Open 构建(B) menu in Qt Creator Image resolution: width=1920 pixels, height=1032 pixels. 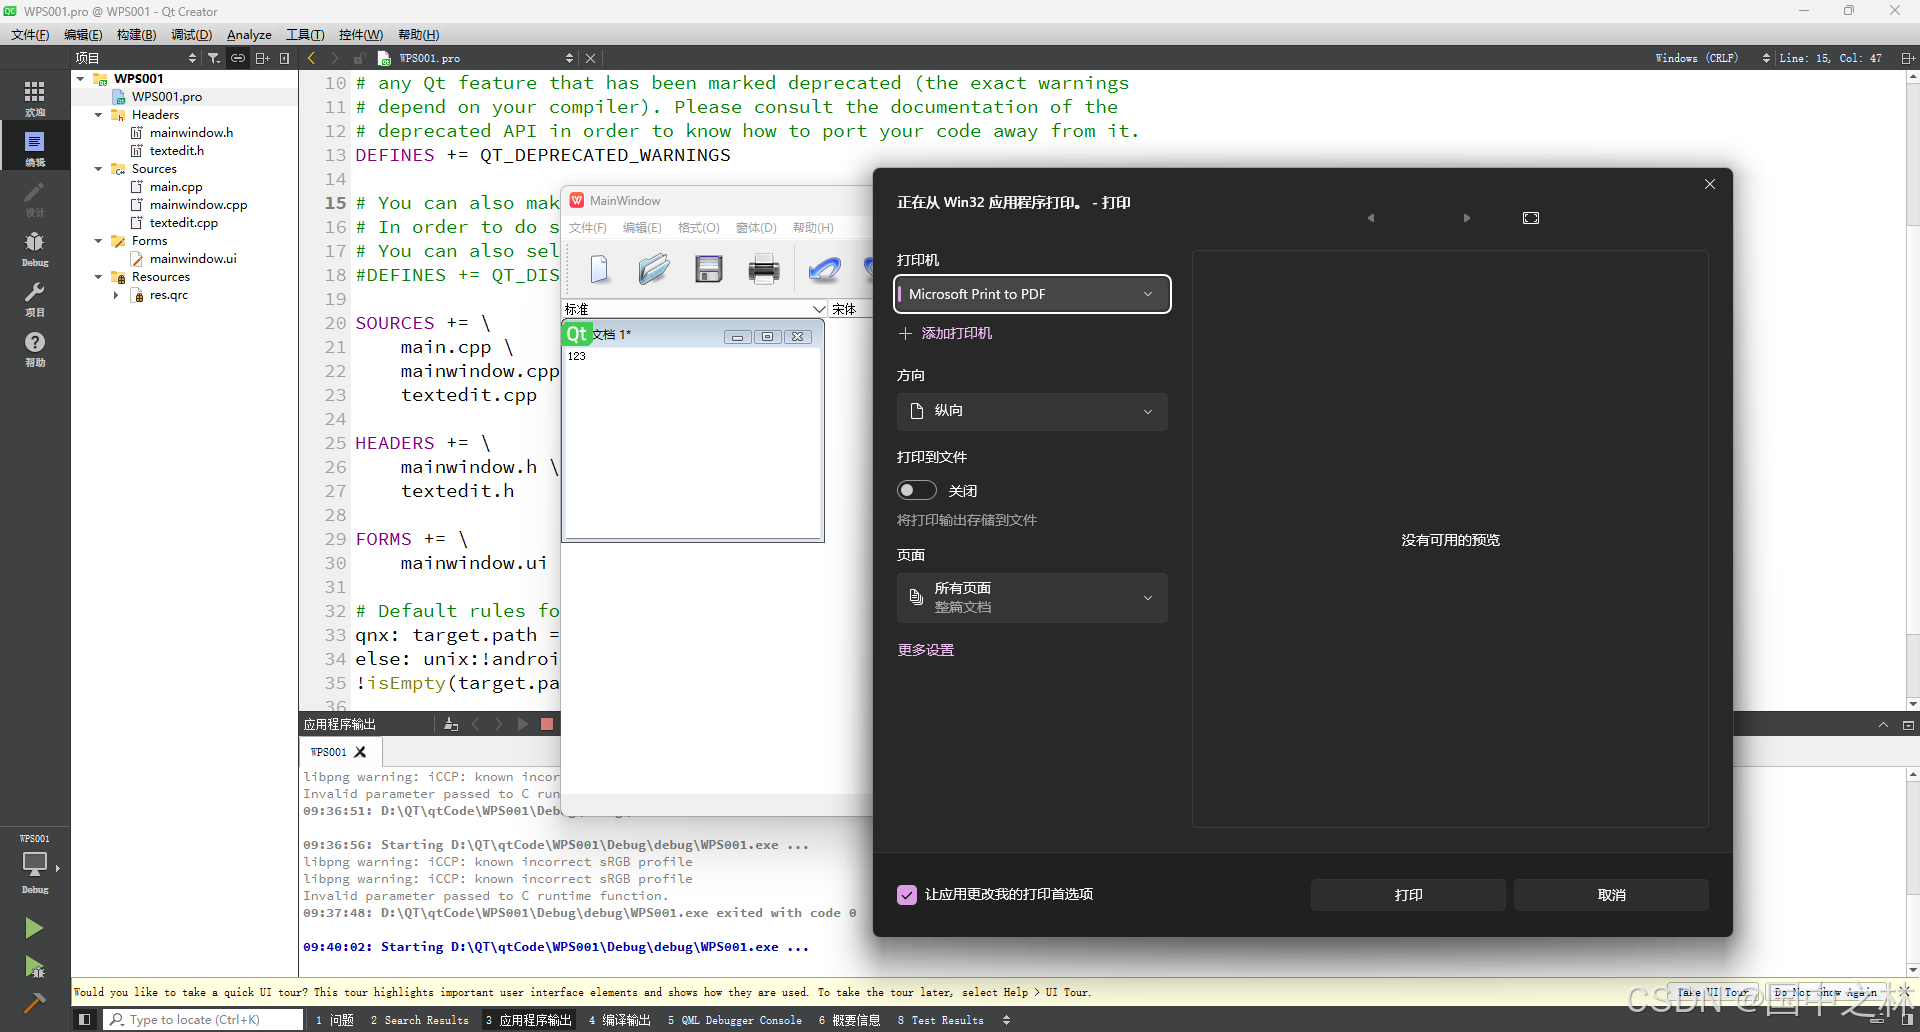click(136, 35)
